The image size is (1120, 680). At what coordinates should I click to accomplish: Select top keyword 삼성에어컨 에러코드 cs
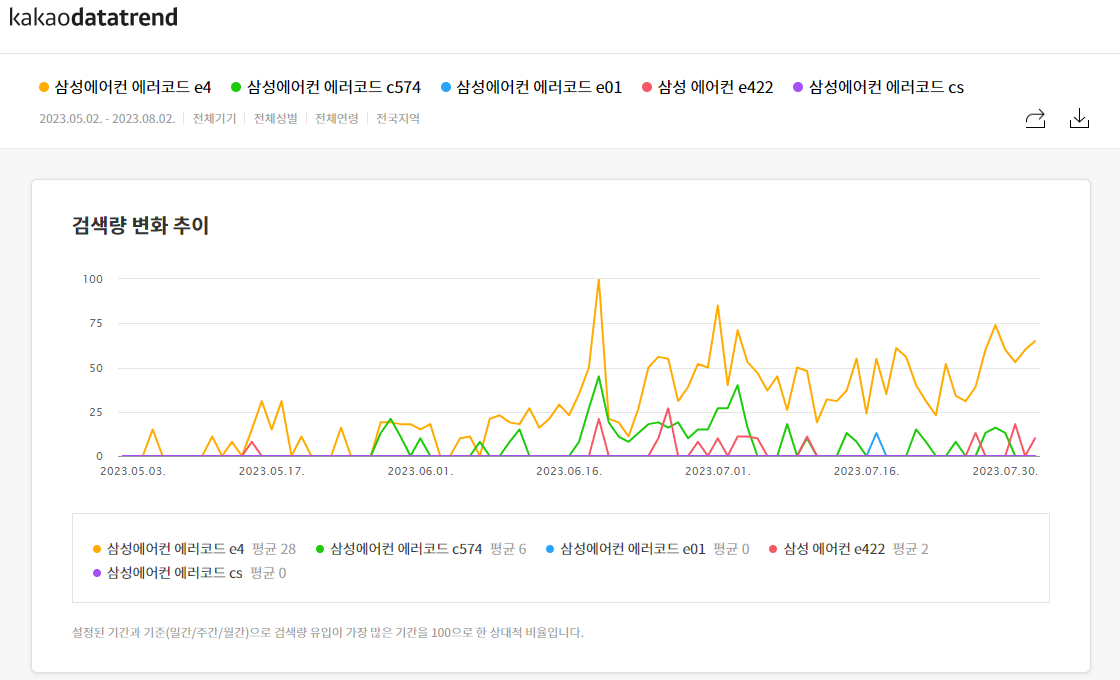[886, 87]
